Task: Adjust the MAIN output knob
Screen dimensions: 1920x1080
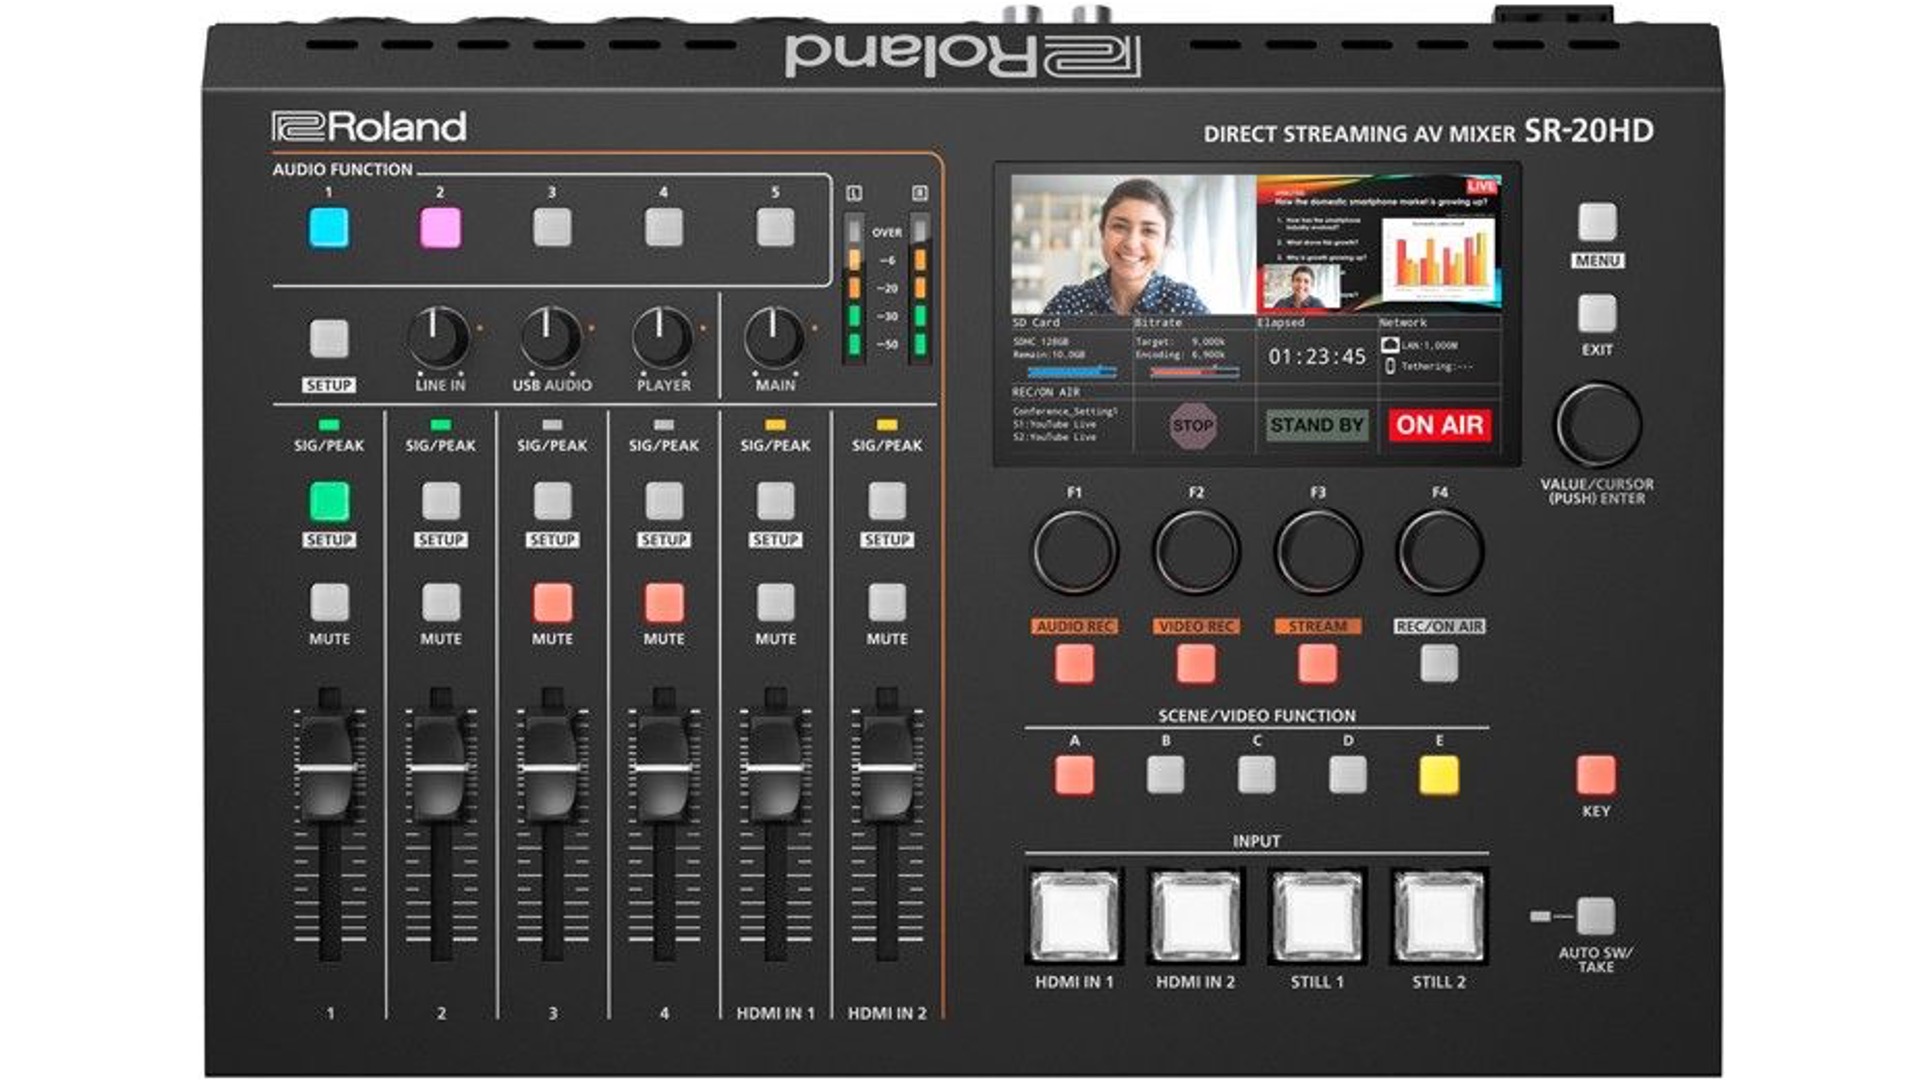Action: [775, 338]
